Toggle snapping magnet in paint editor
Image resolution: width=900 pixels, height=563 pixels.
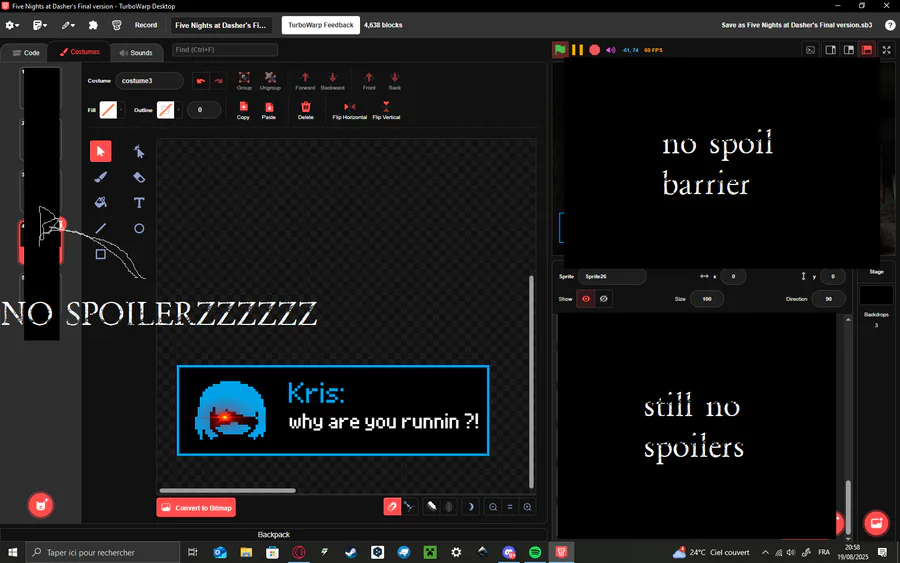[392, 507]
